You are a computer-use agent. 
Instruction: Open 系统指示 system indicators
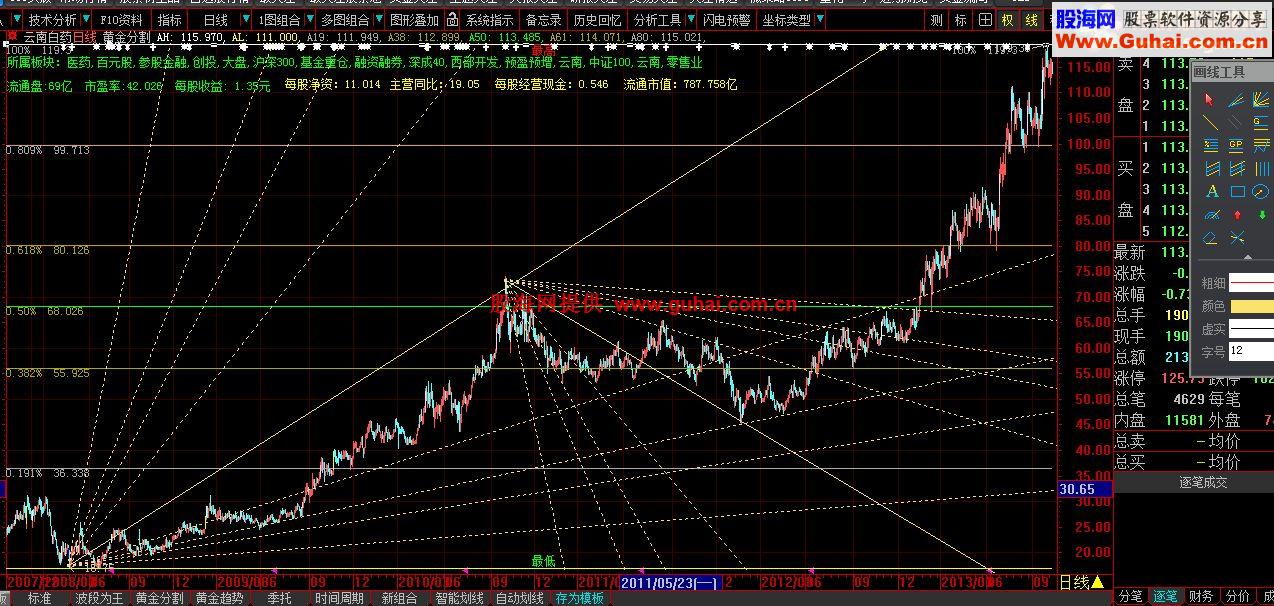(x=489, y=19)
